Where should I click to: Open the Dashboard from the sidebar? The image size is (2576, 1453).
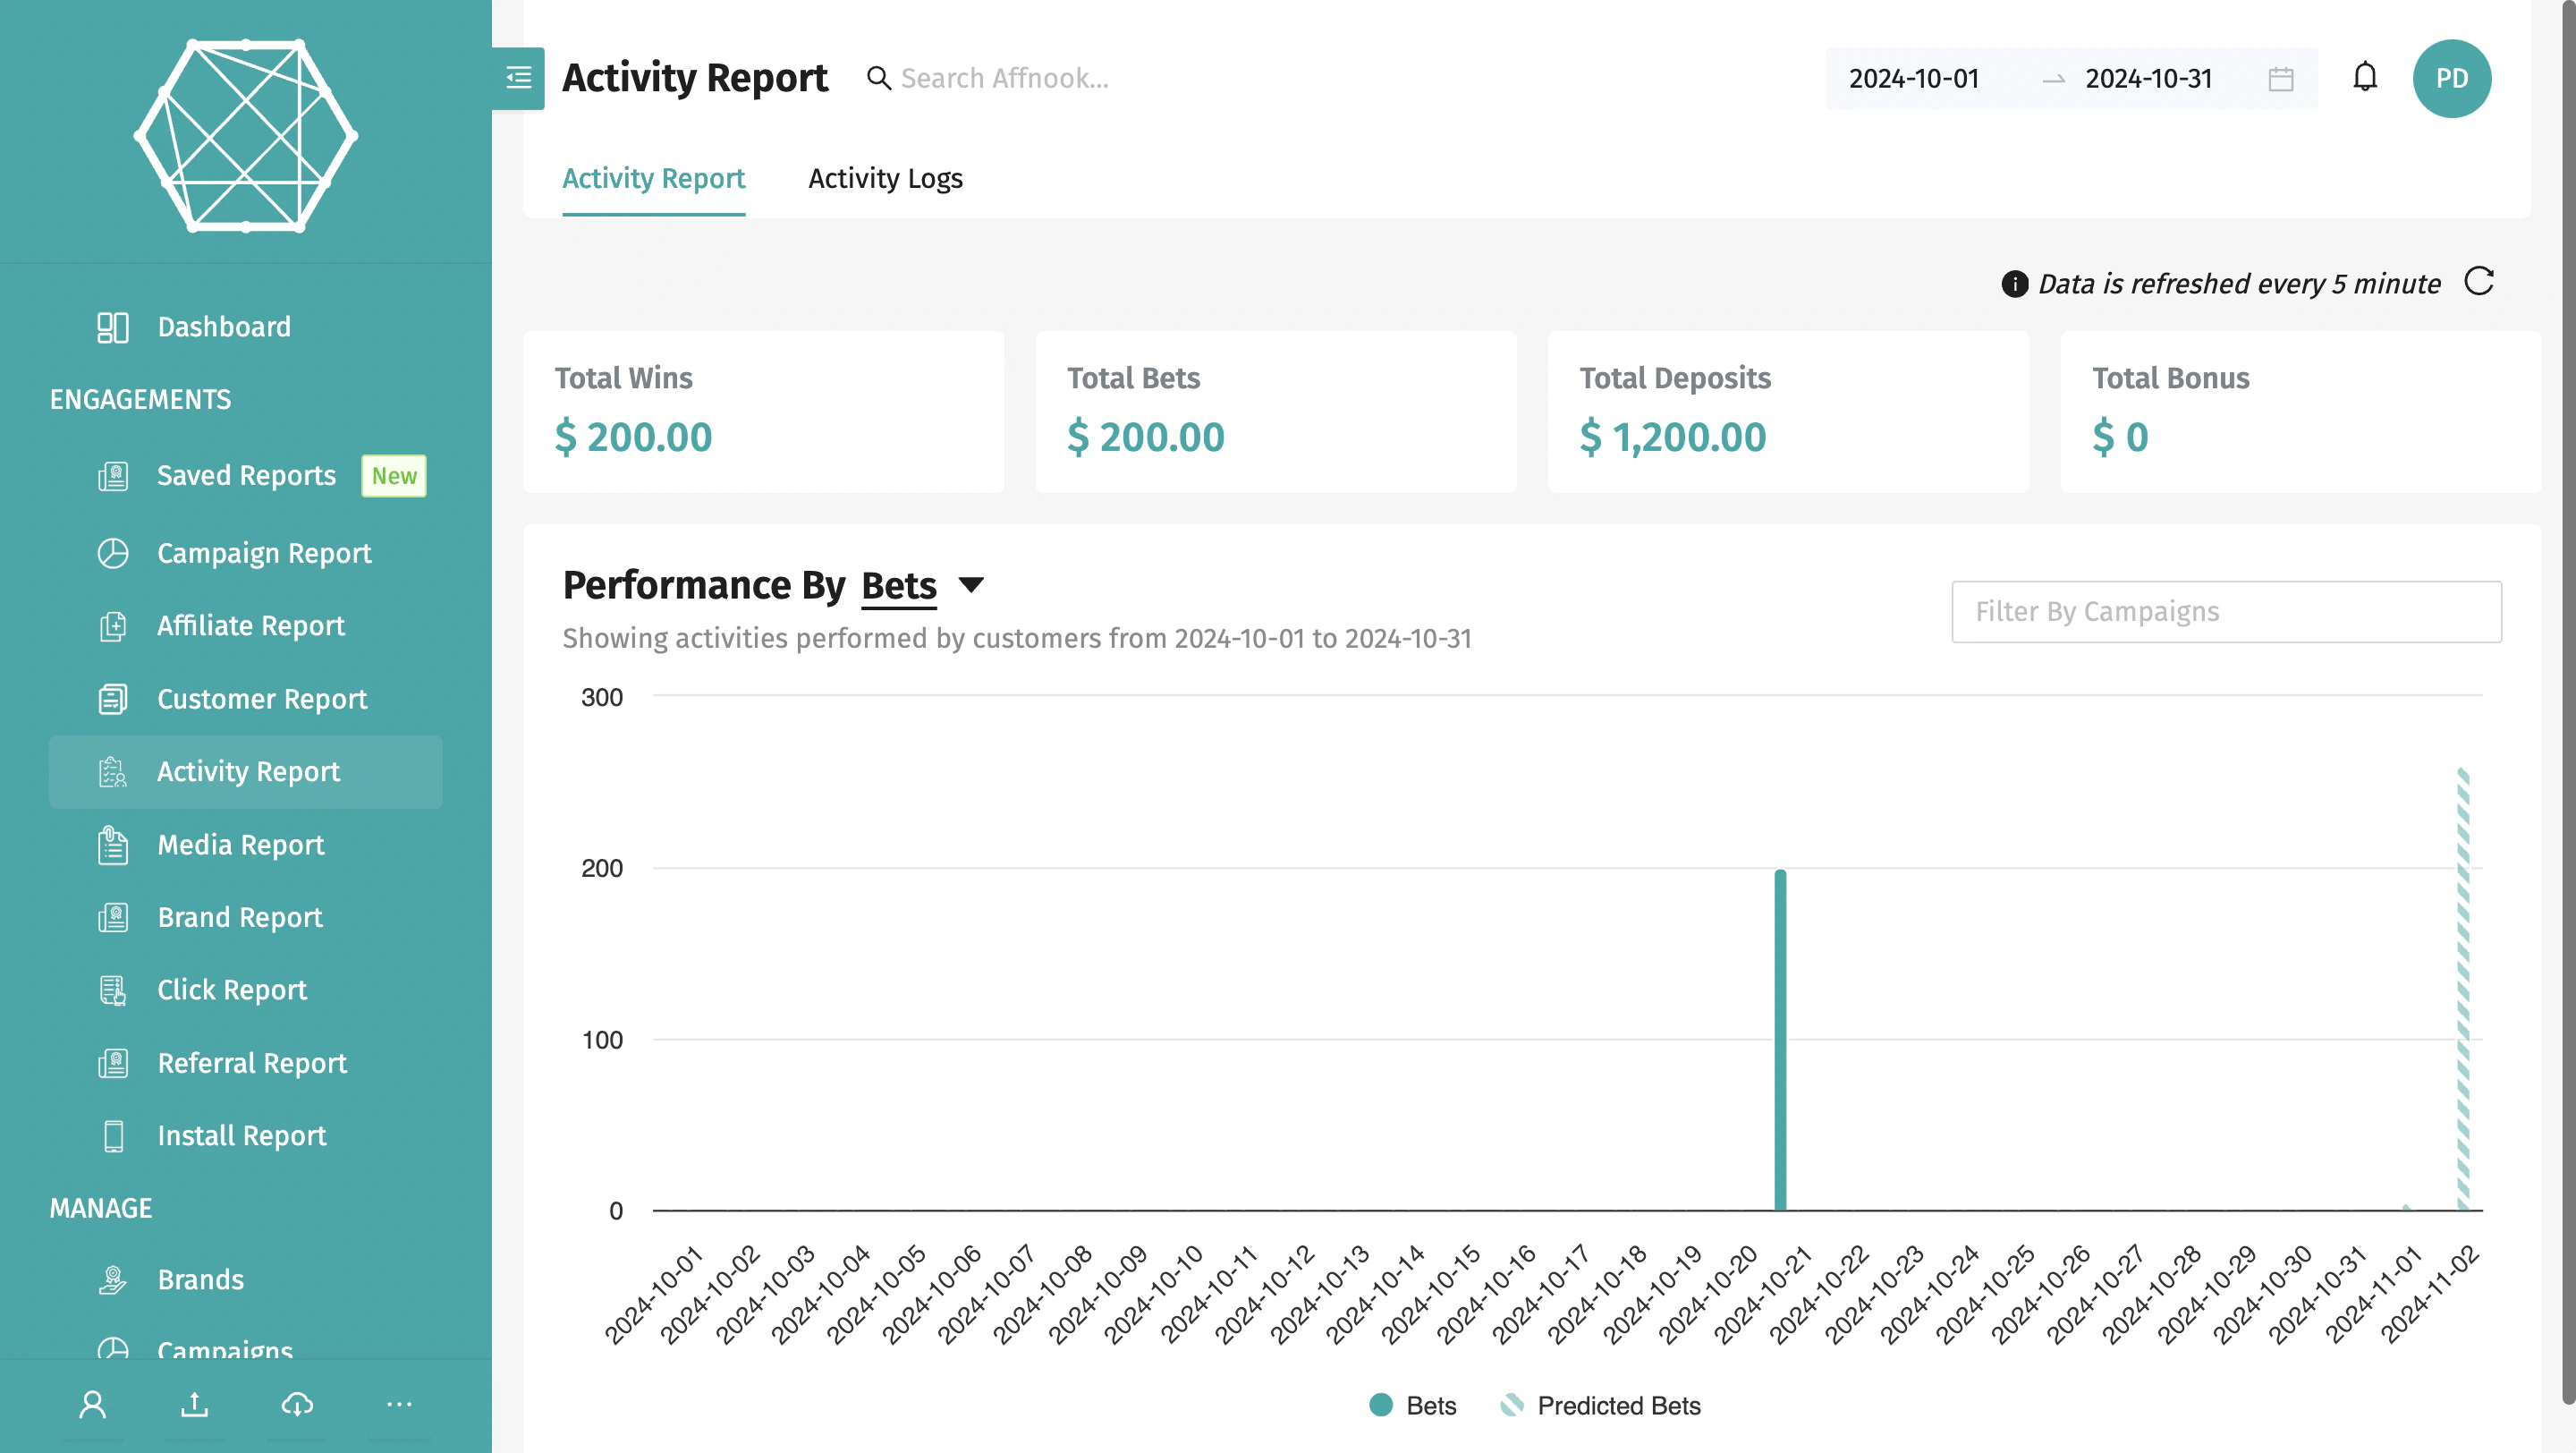222,326
